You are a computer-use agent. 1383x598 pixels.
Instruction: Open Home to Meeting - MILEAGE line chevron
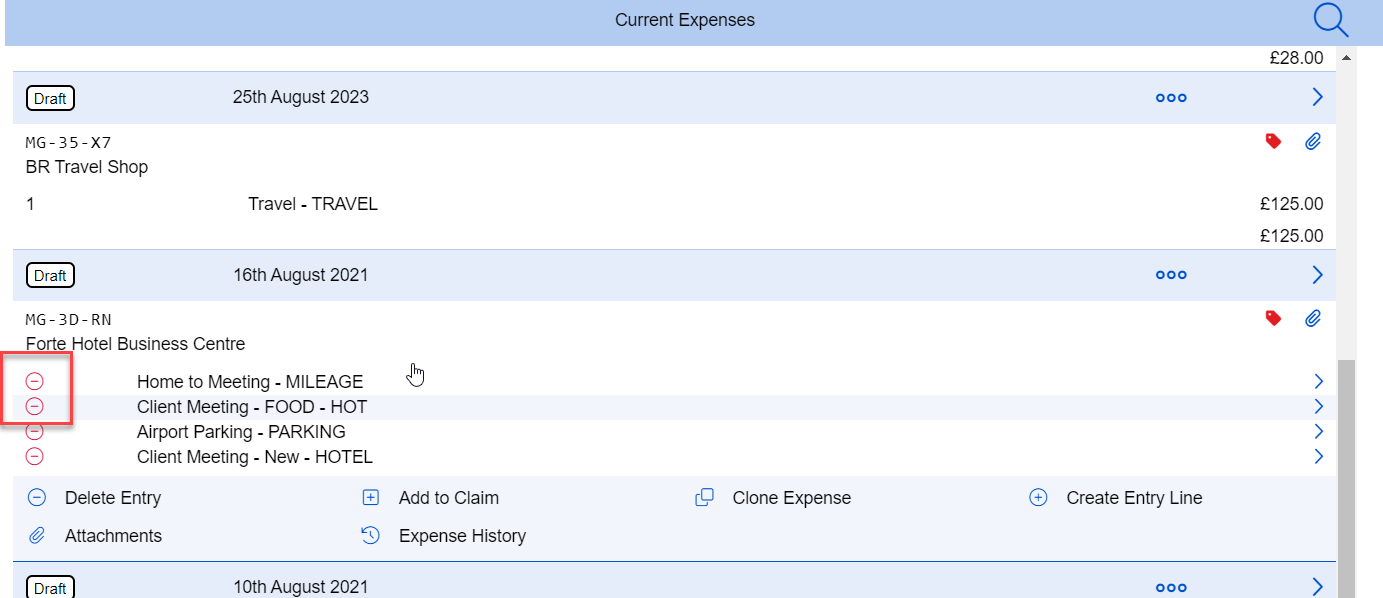1319,381
